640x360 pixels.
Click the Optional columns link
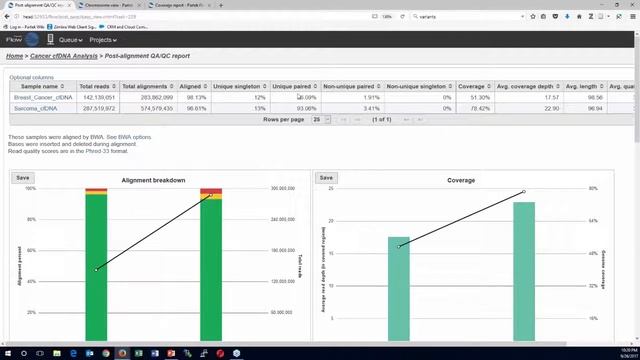click(x=31, y=78)
